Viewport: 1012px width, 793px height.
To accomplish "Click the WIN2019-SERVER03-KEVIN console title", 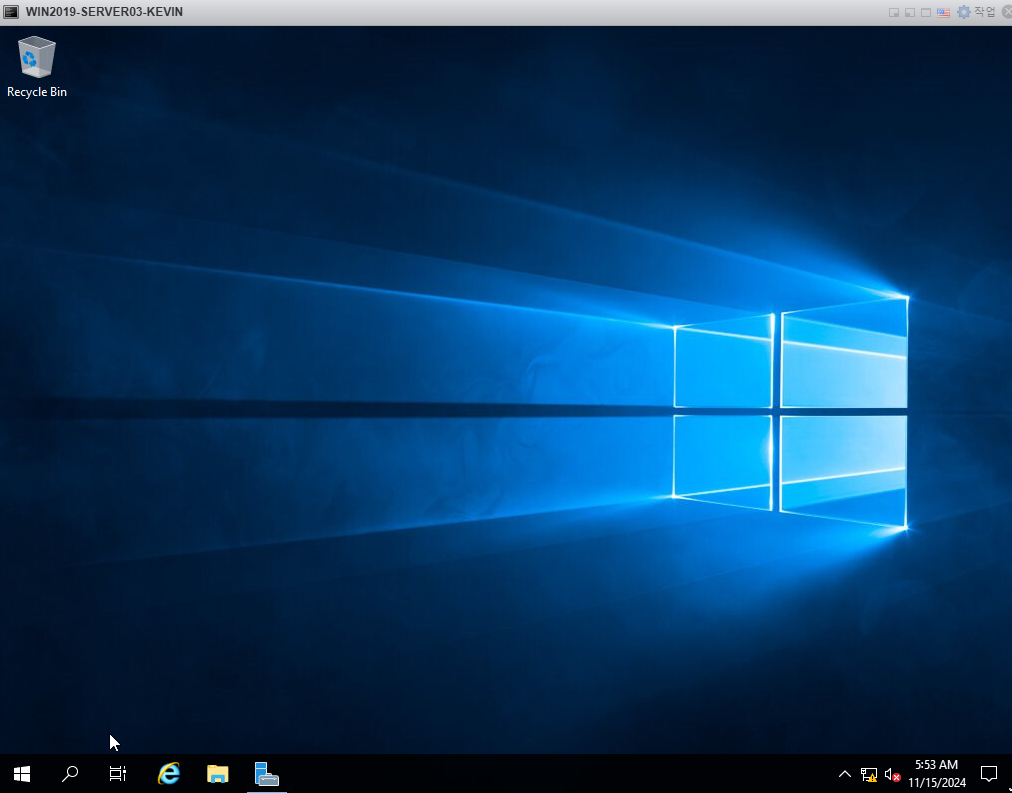I will click(x=104, y=12).
